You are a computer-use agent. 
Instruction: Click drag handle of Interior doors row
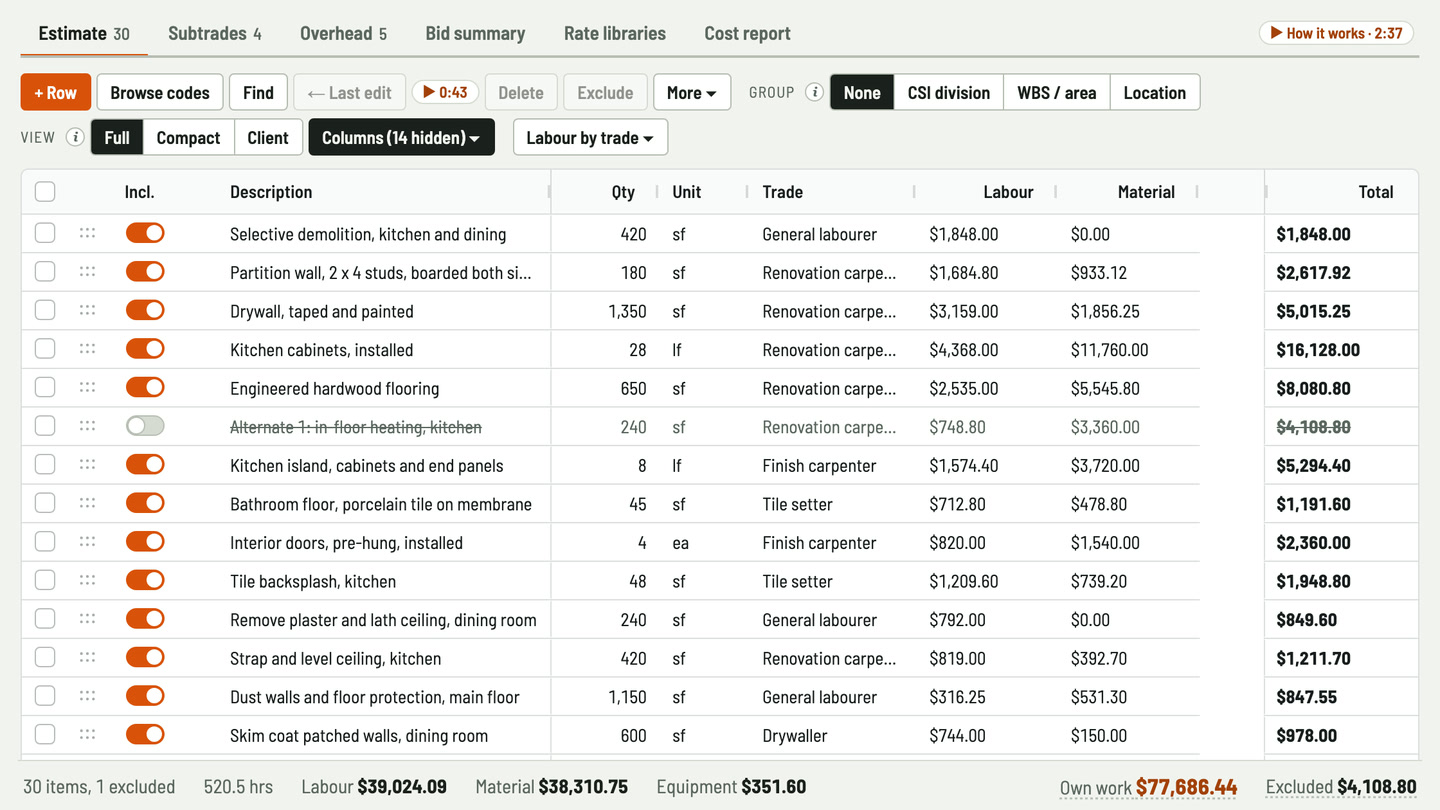click(87, 542)
